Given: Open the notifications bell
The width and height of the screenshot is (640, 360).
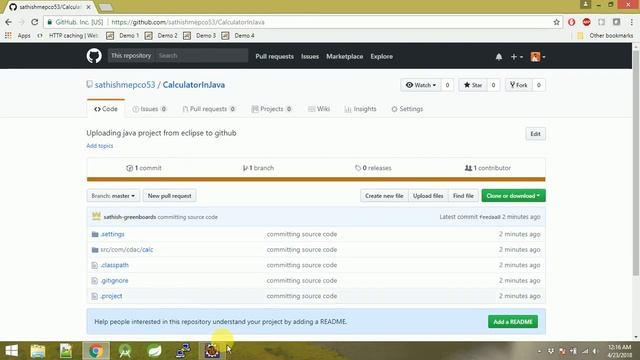Looking at the screenshot, I should pyautogui.click(x=499, y=57).
